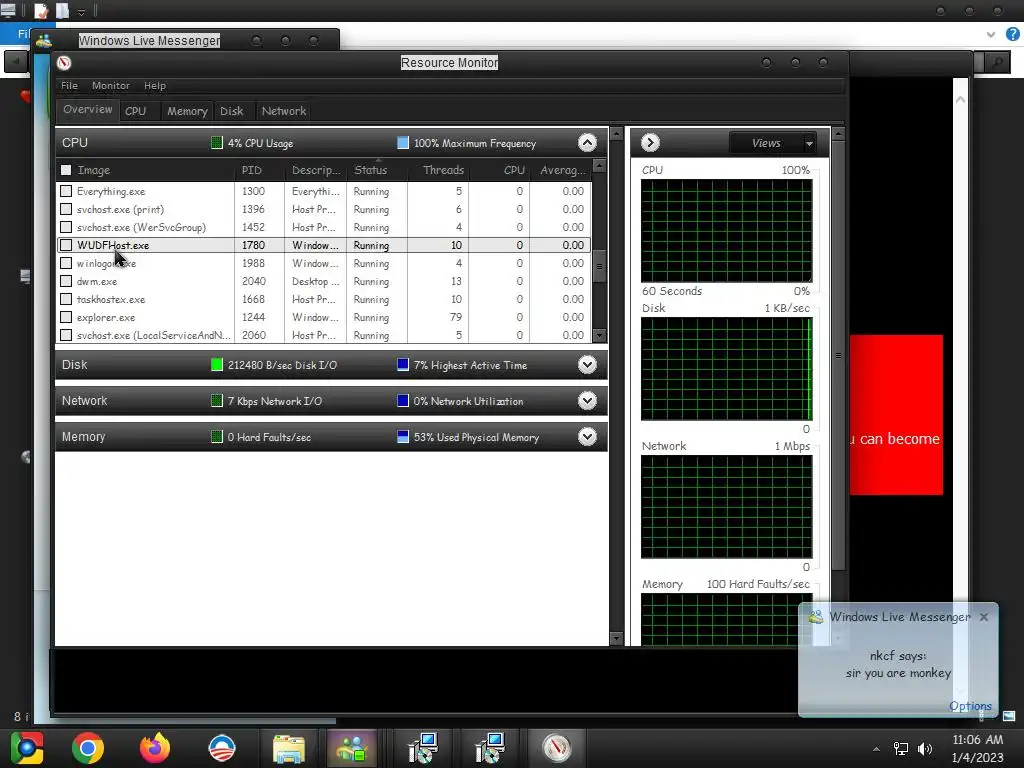Click the svchost.exe (LocalServiceAndN... row
This screenshot has width=1024, height=768.
(x=324, y=335)
